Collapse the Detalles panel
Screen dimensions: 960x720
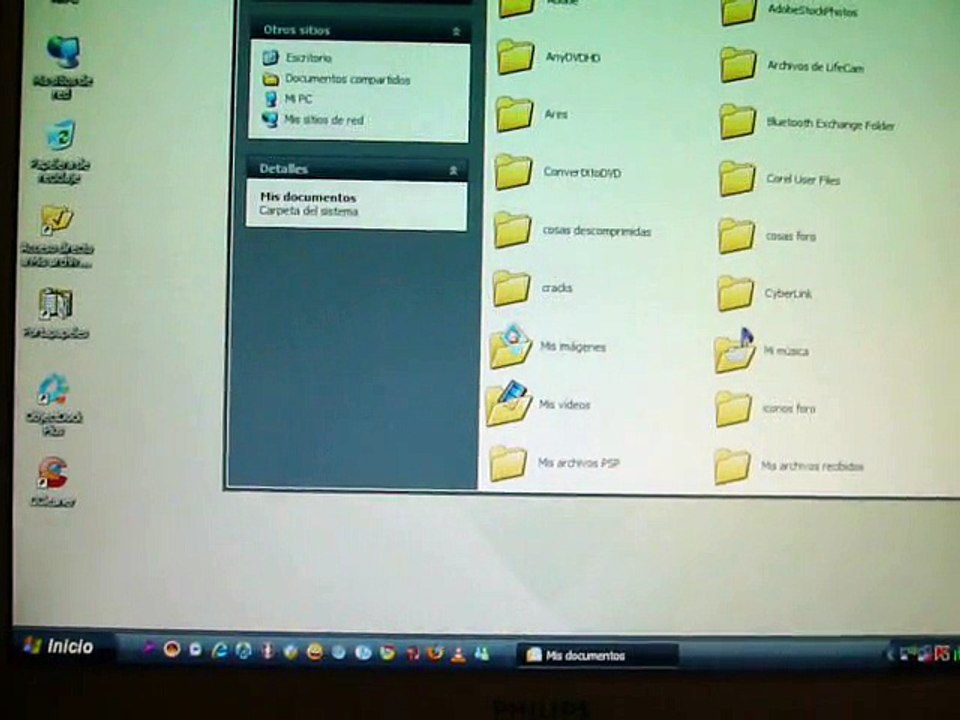click(453, 170)
